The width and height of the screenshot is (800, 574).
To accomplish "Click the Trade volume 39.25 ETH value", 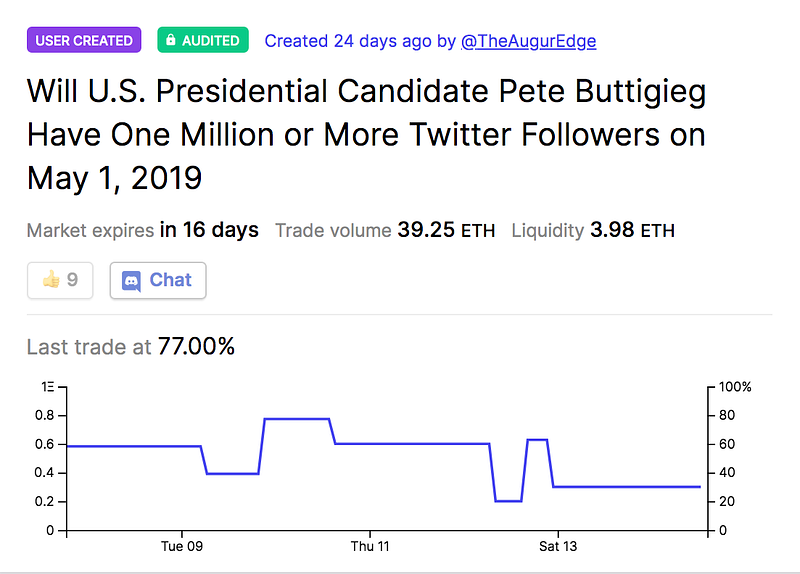I will coord(446,231).
